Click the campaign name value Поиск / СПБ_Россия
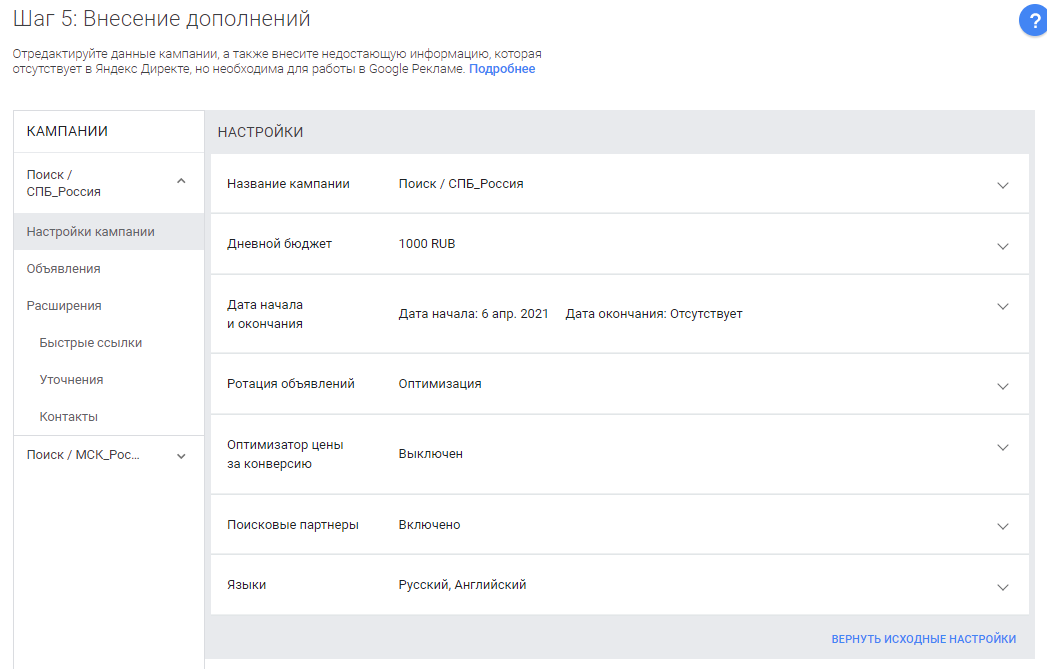The height and width of the screenshot is (669, 1047). pyautogui.click(x=460, y=183)
